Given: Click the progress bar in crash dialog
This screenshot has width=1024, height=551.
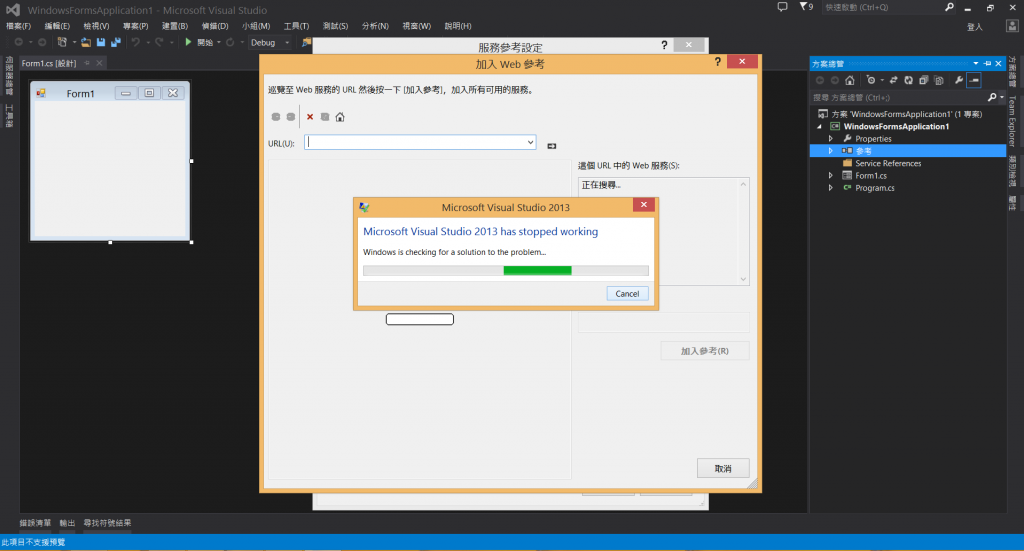Looking at the screenshot, I should click(505, 270).
